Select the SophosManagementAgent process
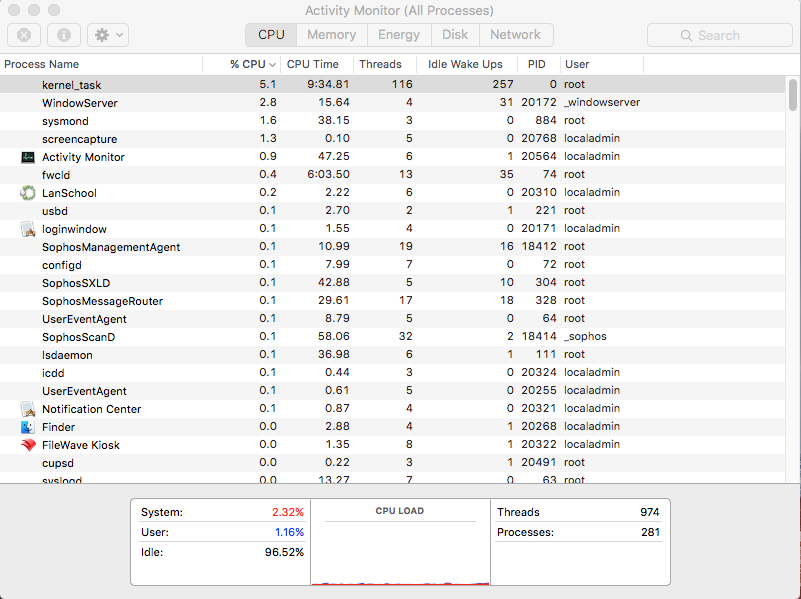The image size is (801, 599). pyautogui.click(x=392, y=247)
